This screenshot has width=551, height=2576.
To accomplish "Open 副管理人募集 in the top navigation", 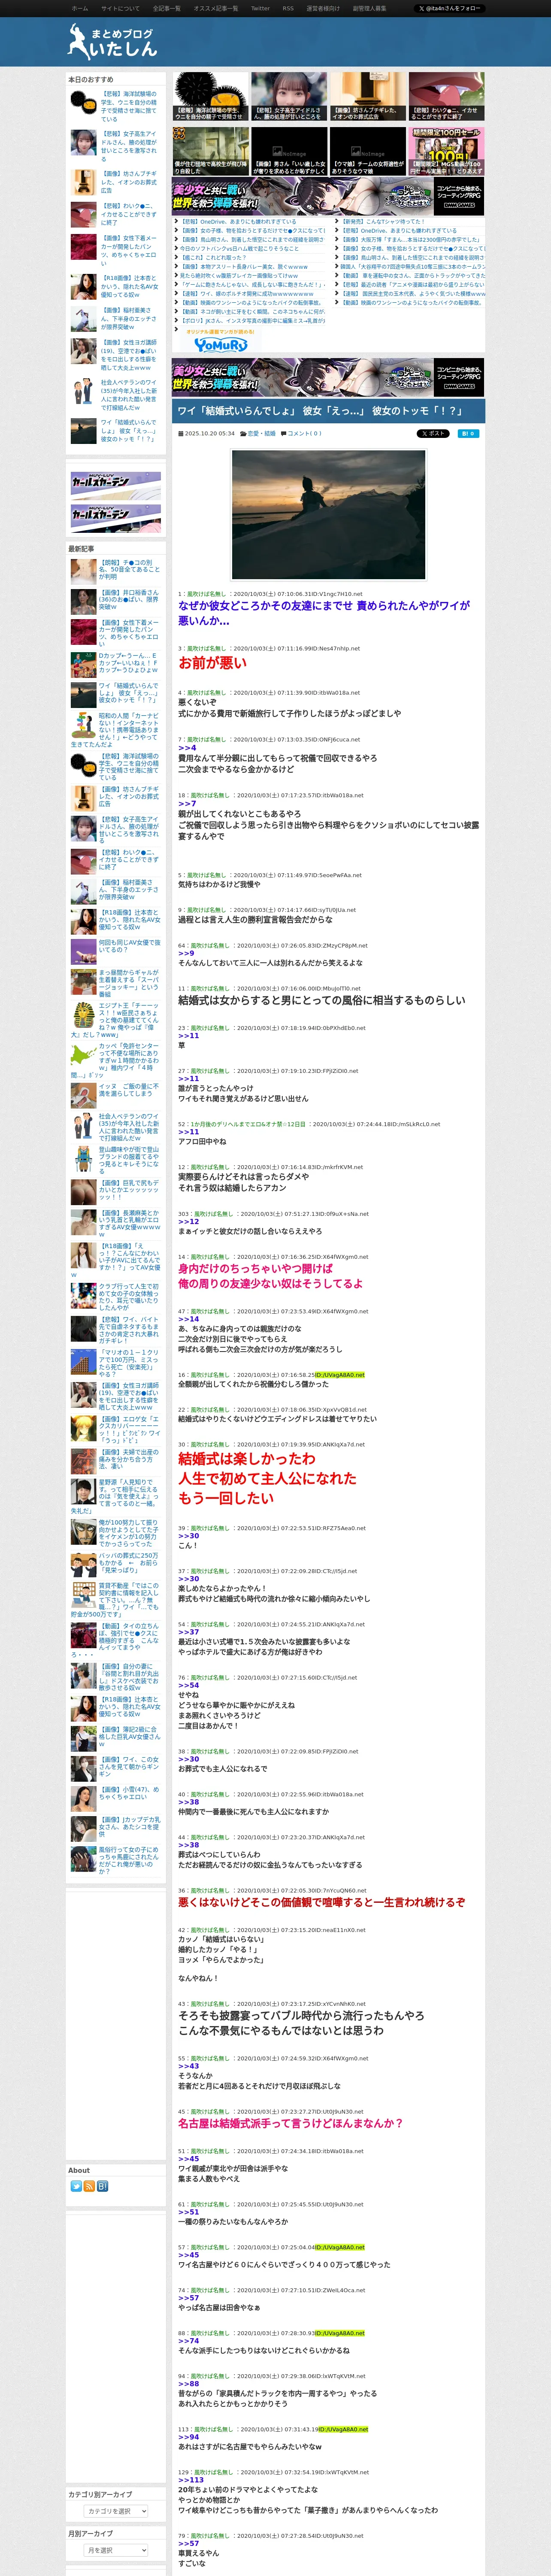I will 369,8.
